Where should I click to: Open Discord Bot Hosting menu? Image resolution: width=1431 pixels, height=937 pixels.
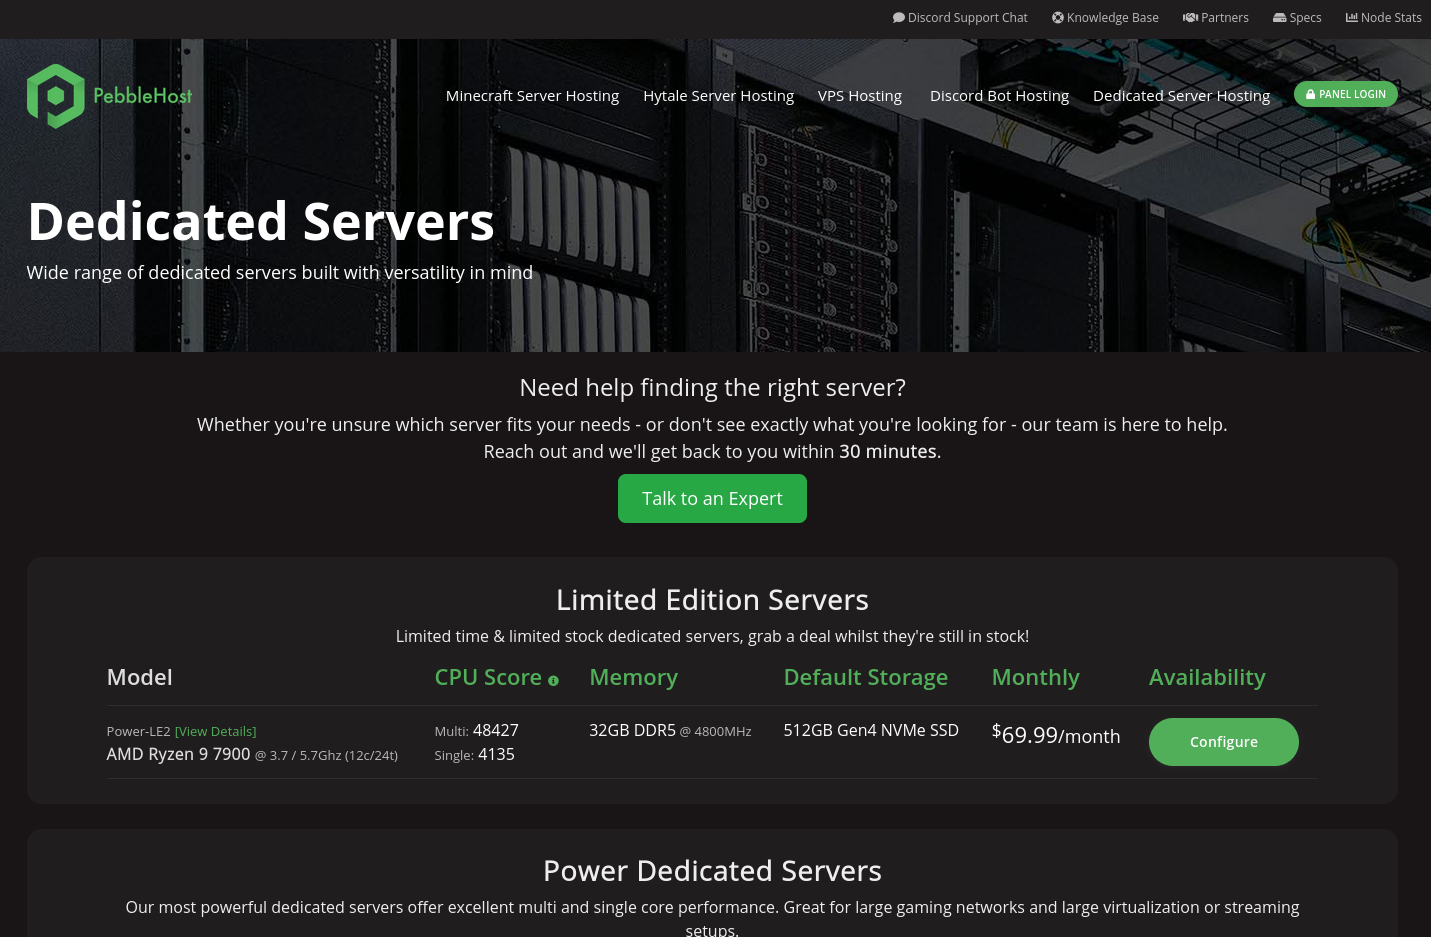pos(999,96)
